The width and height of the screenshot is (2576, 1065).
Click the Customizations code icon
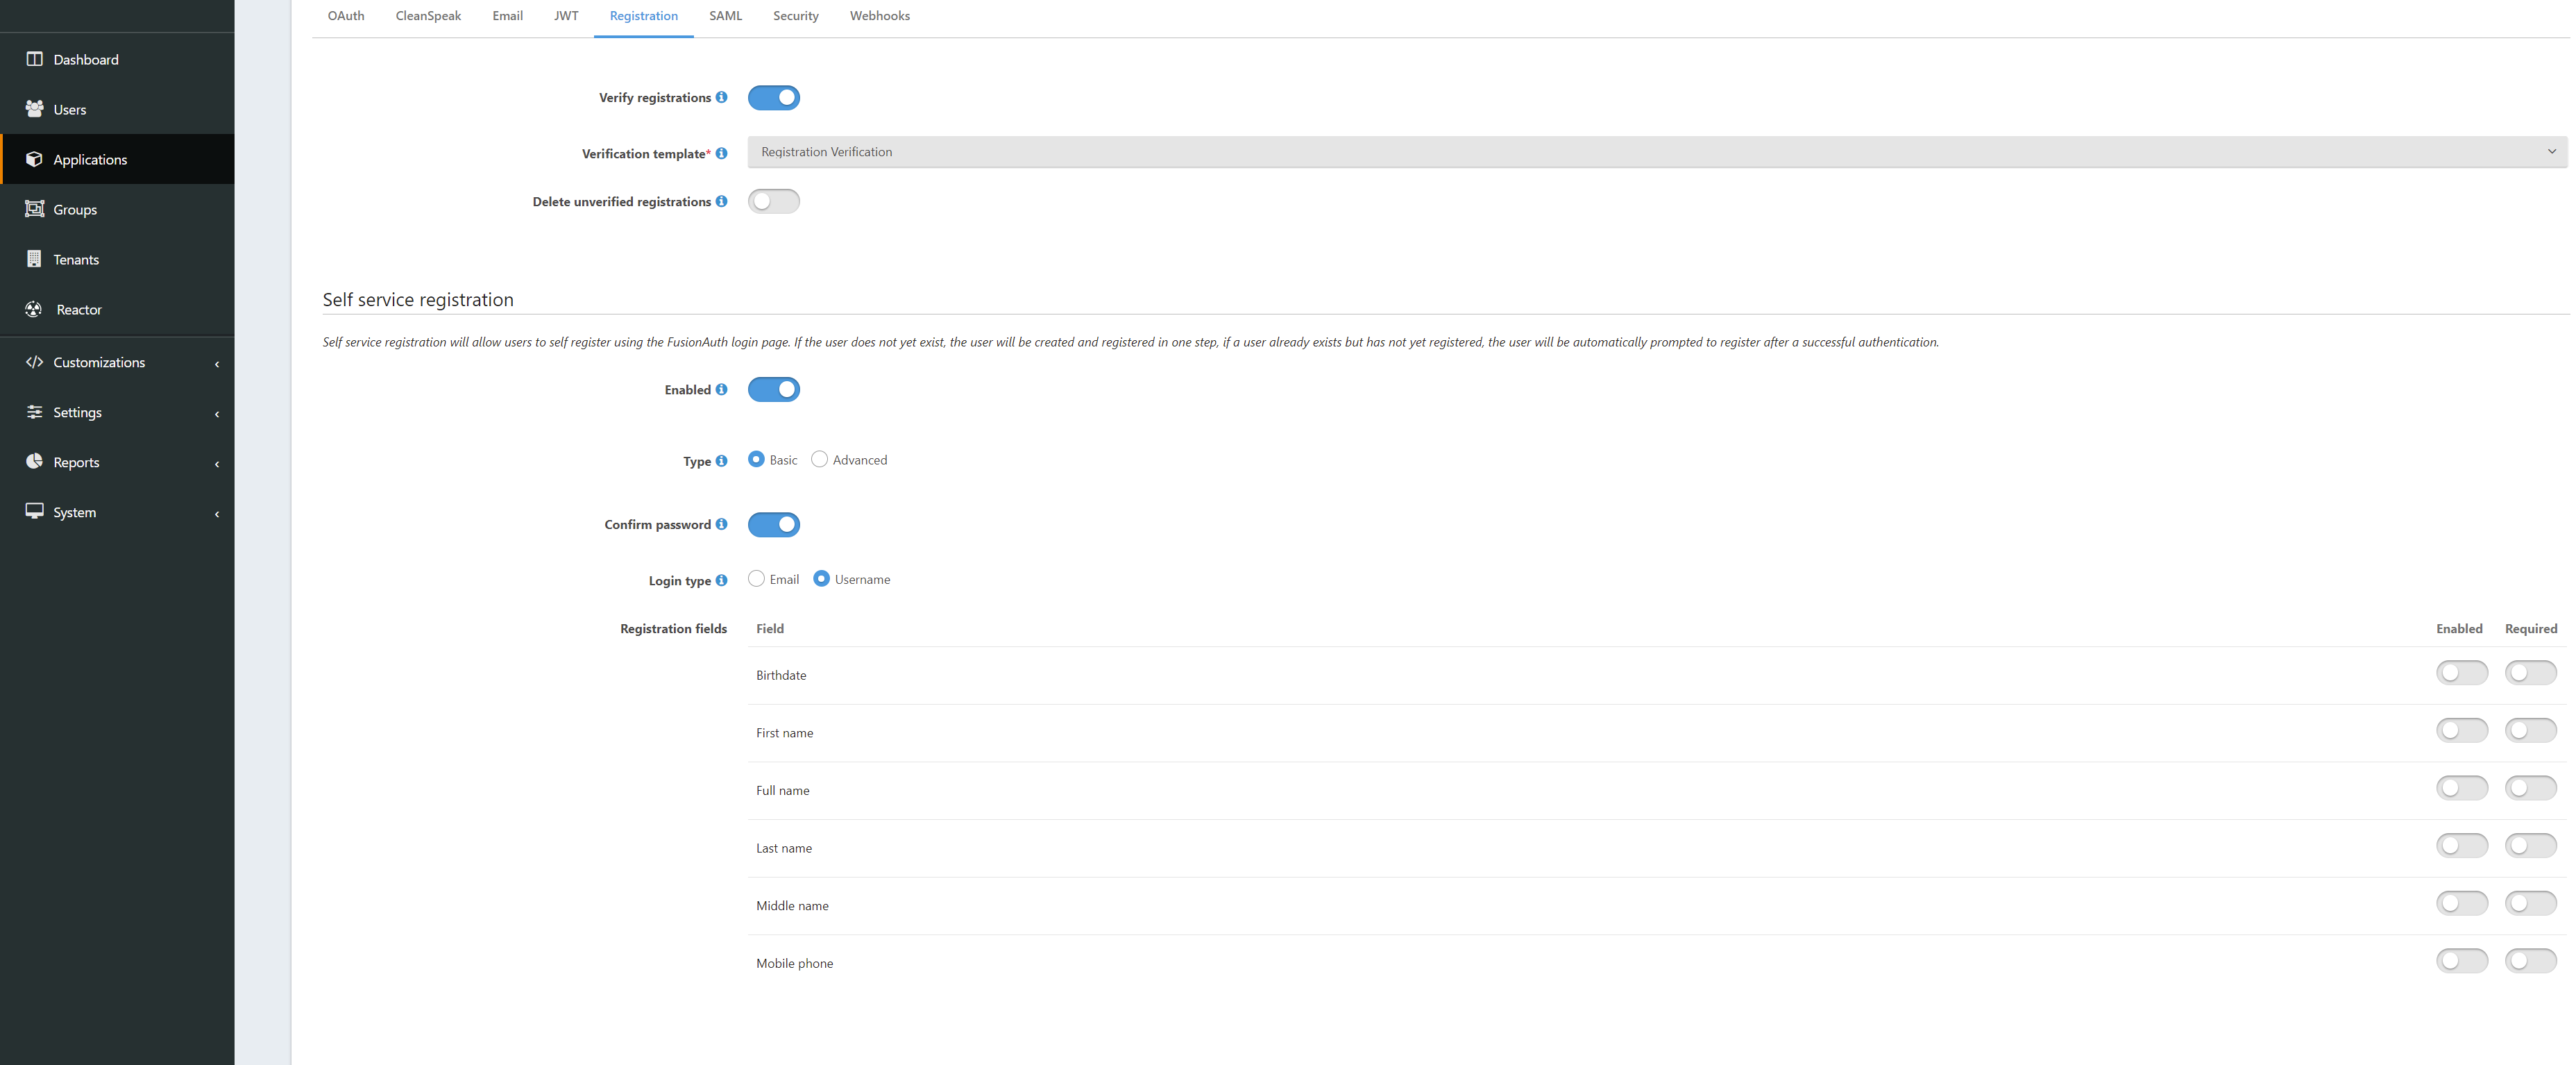[34, 362]
